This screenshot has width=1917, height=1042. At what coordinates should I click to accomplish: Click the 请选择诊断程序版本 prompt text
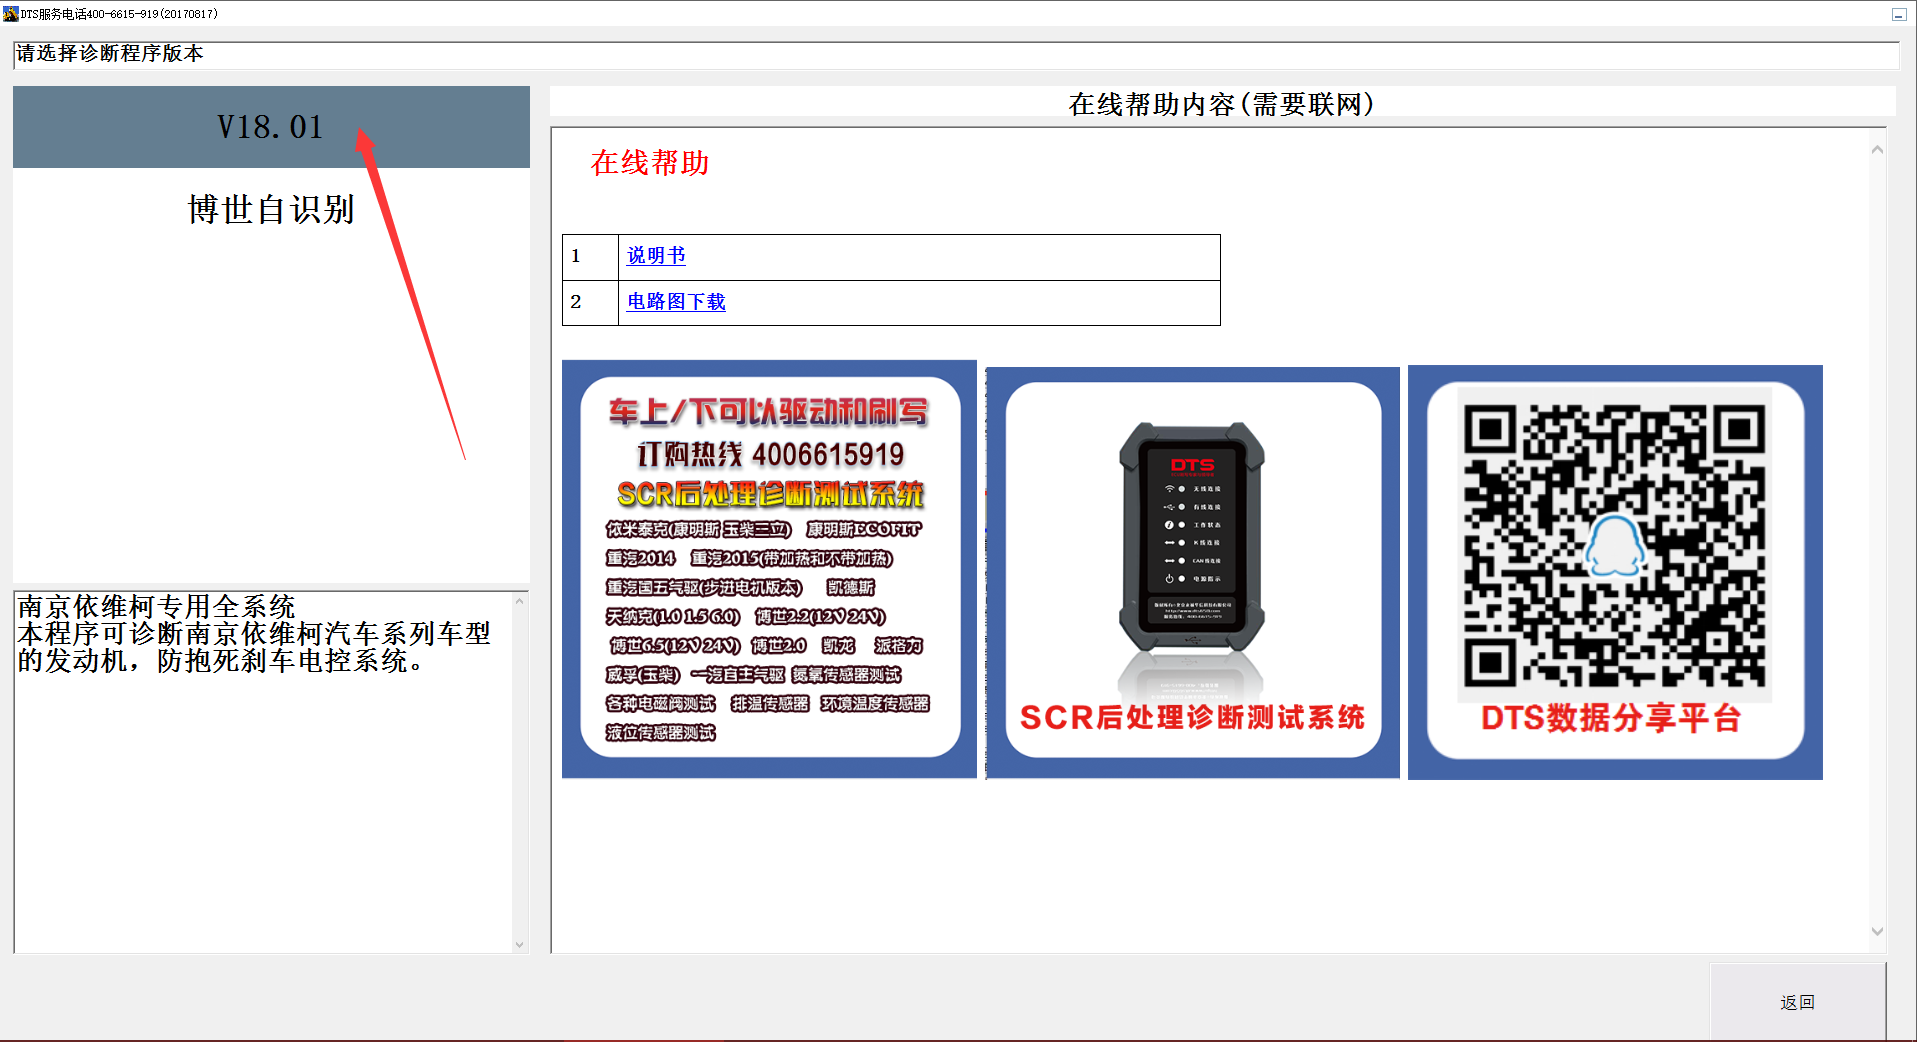click(x=110, y=54)
